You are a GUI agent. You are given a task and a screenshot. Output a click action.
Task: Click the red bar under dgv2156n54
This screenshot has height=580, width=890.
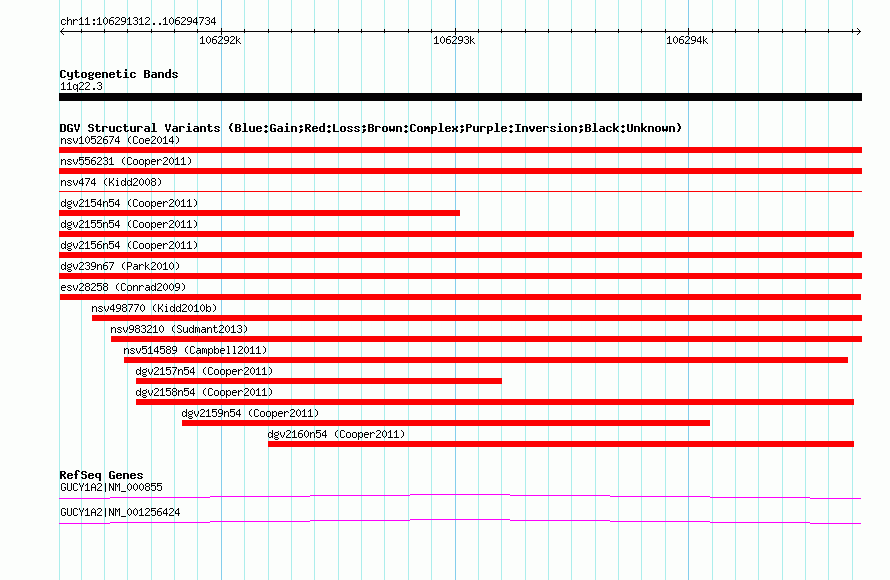(x=460, y=255)
